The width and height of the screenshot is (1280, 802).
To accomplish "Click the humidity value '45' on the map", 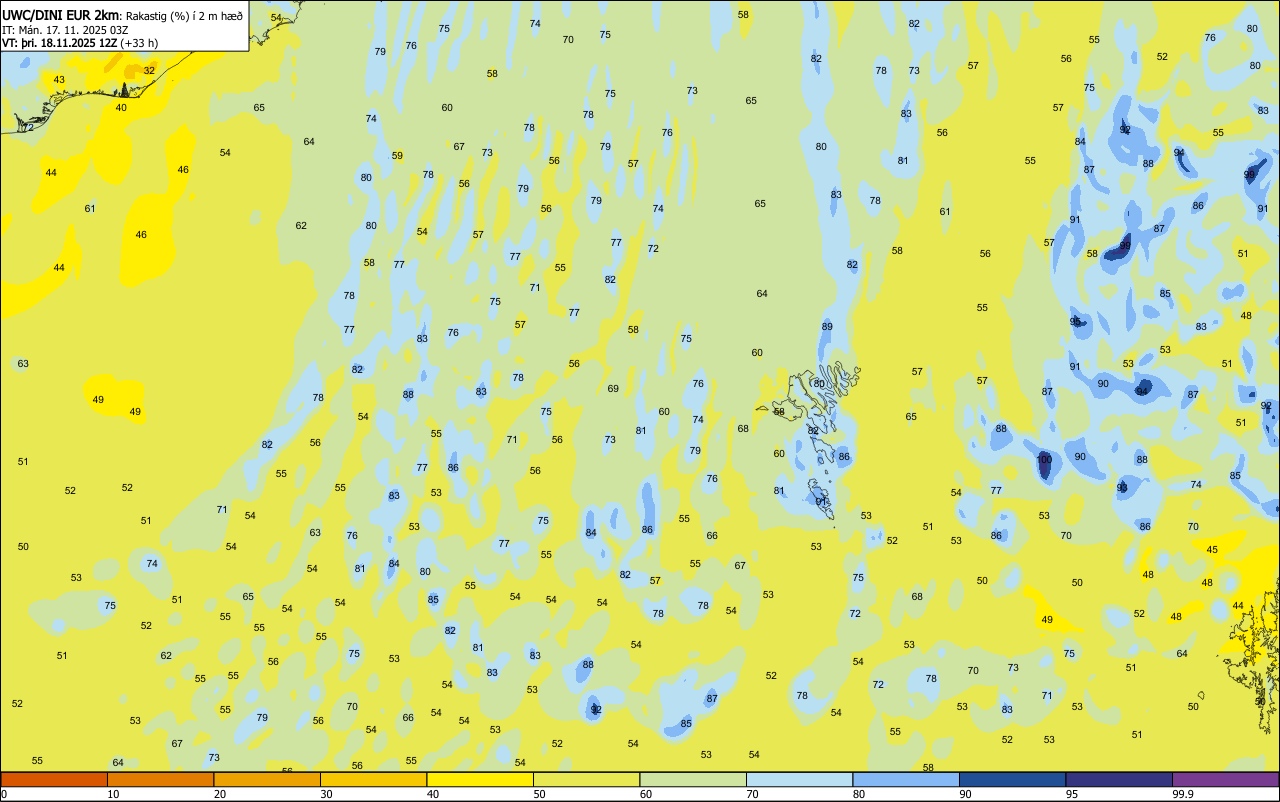I will pos(1212,550).
